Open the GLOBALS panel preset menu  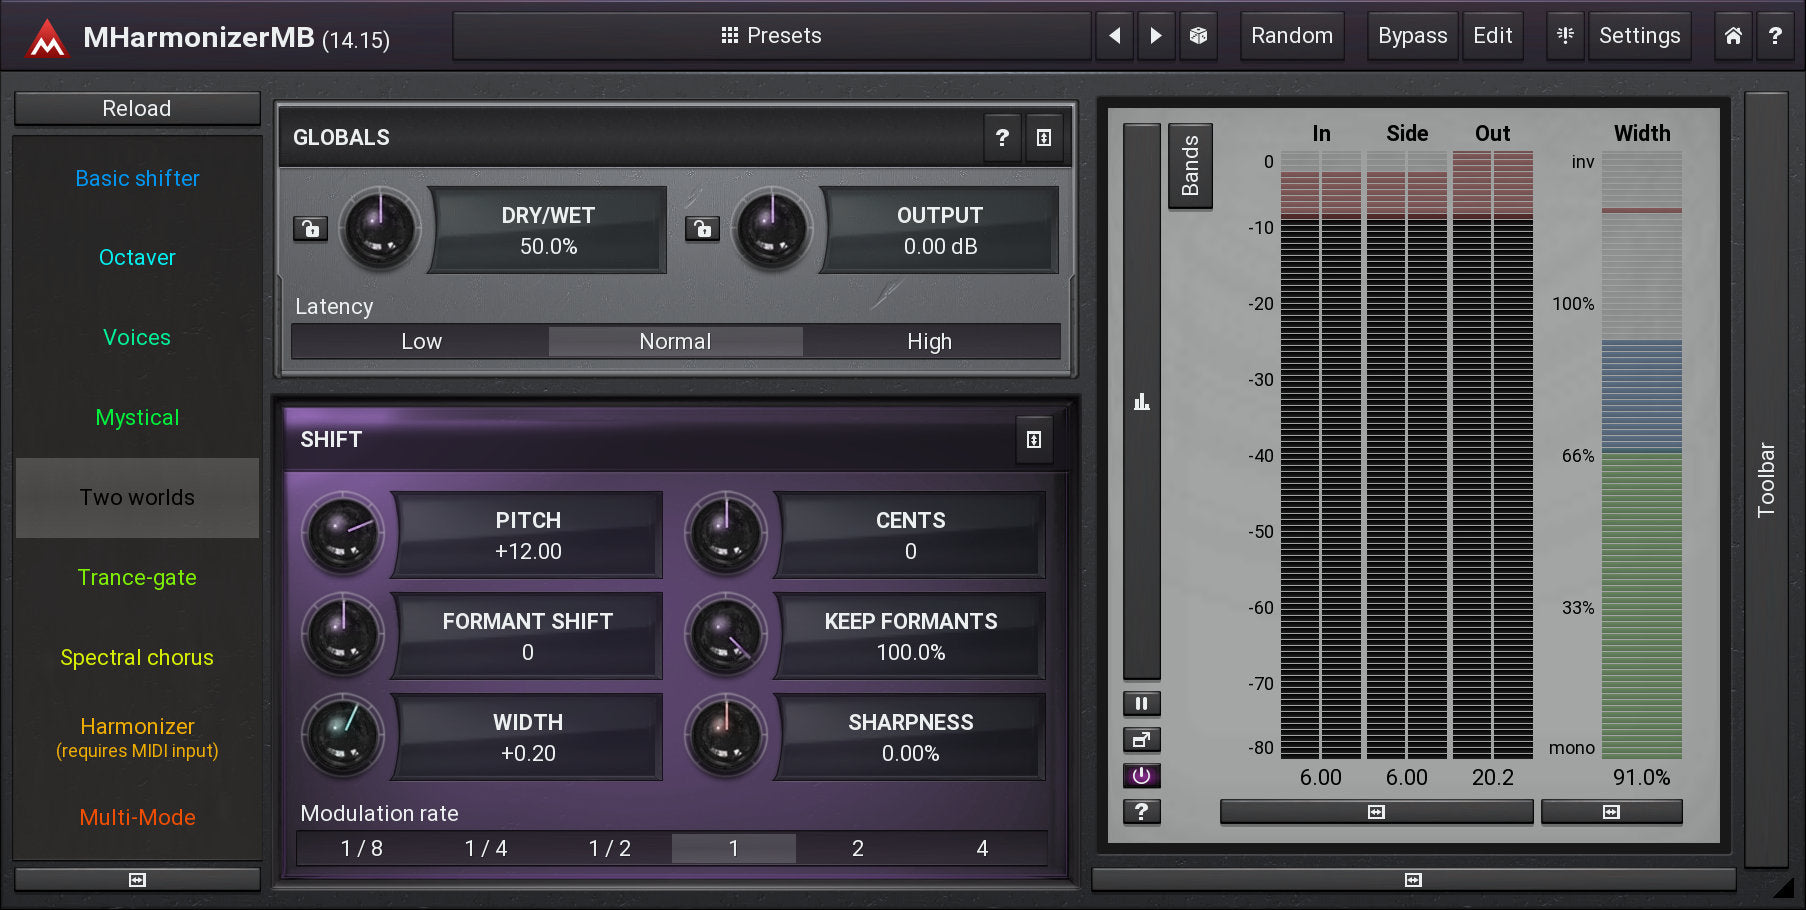(1044, 138)
